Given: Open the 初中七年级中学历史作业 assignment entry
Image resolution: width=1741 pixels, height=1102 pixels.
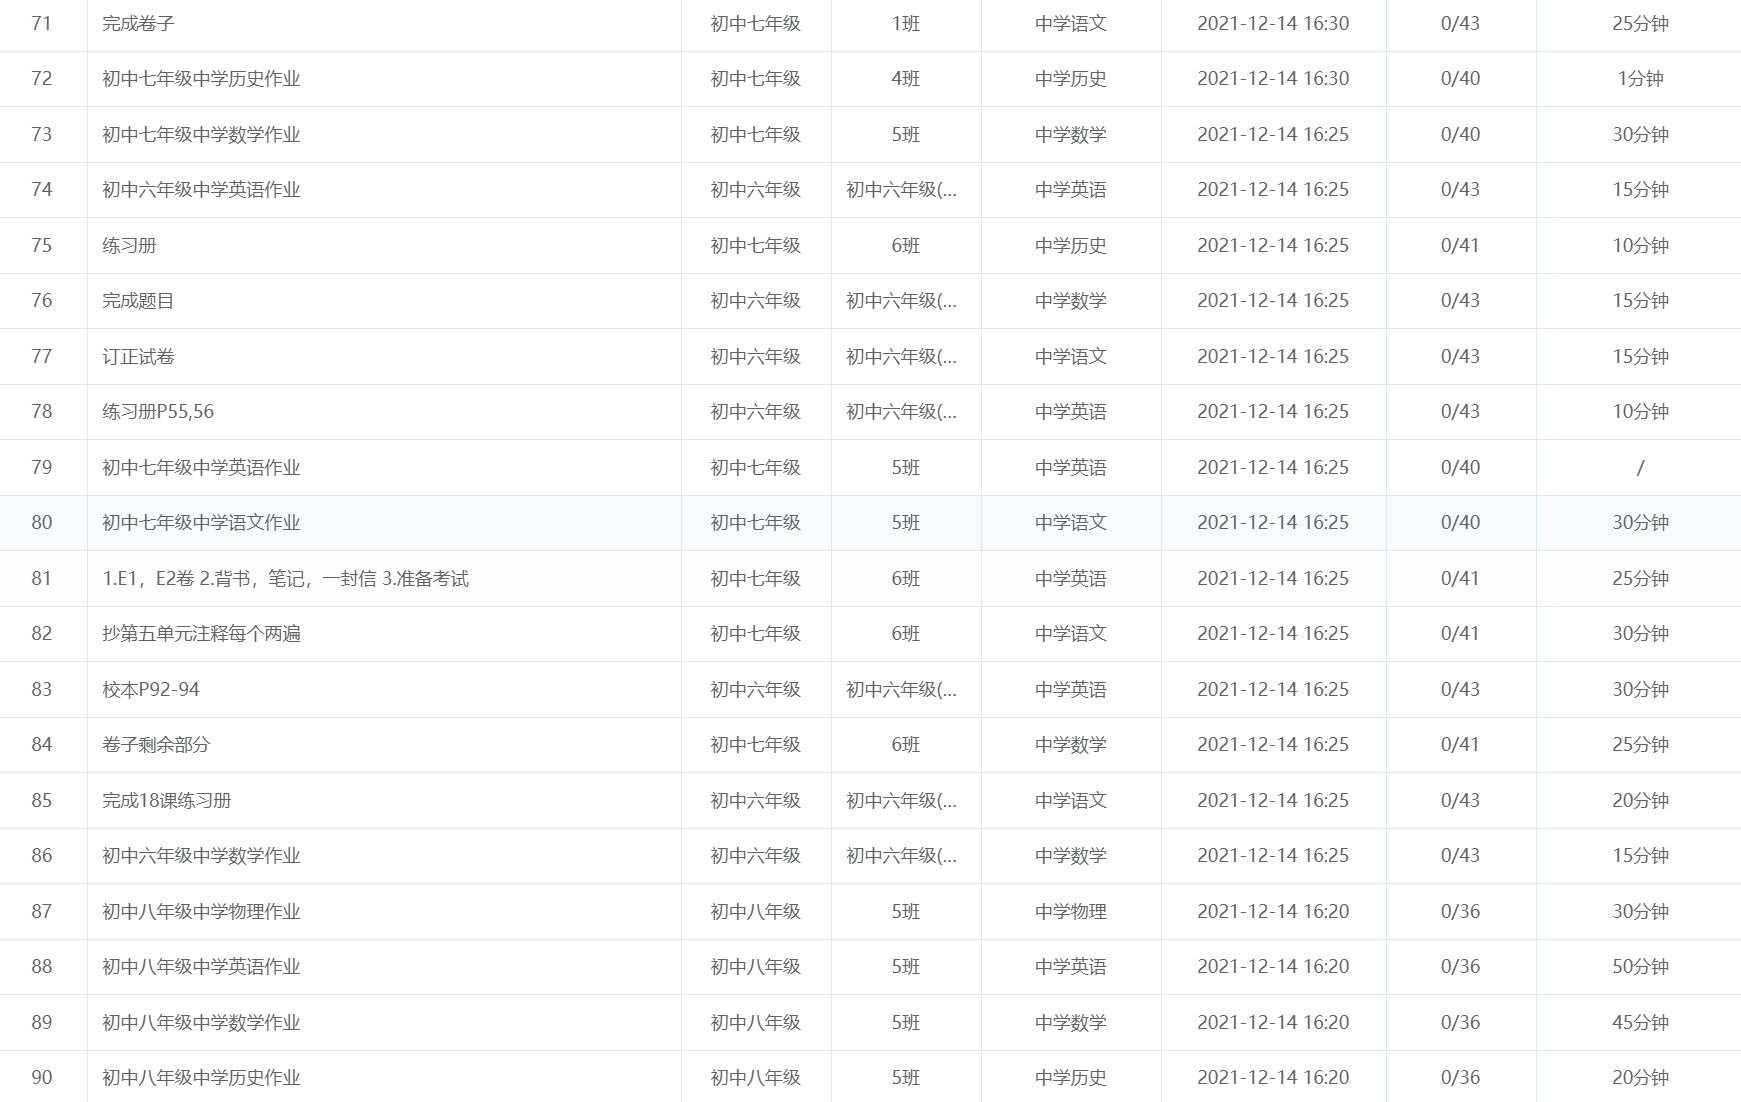Looking at the screenshot, I should tap(201, 78).
